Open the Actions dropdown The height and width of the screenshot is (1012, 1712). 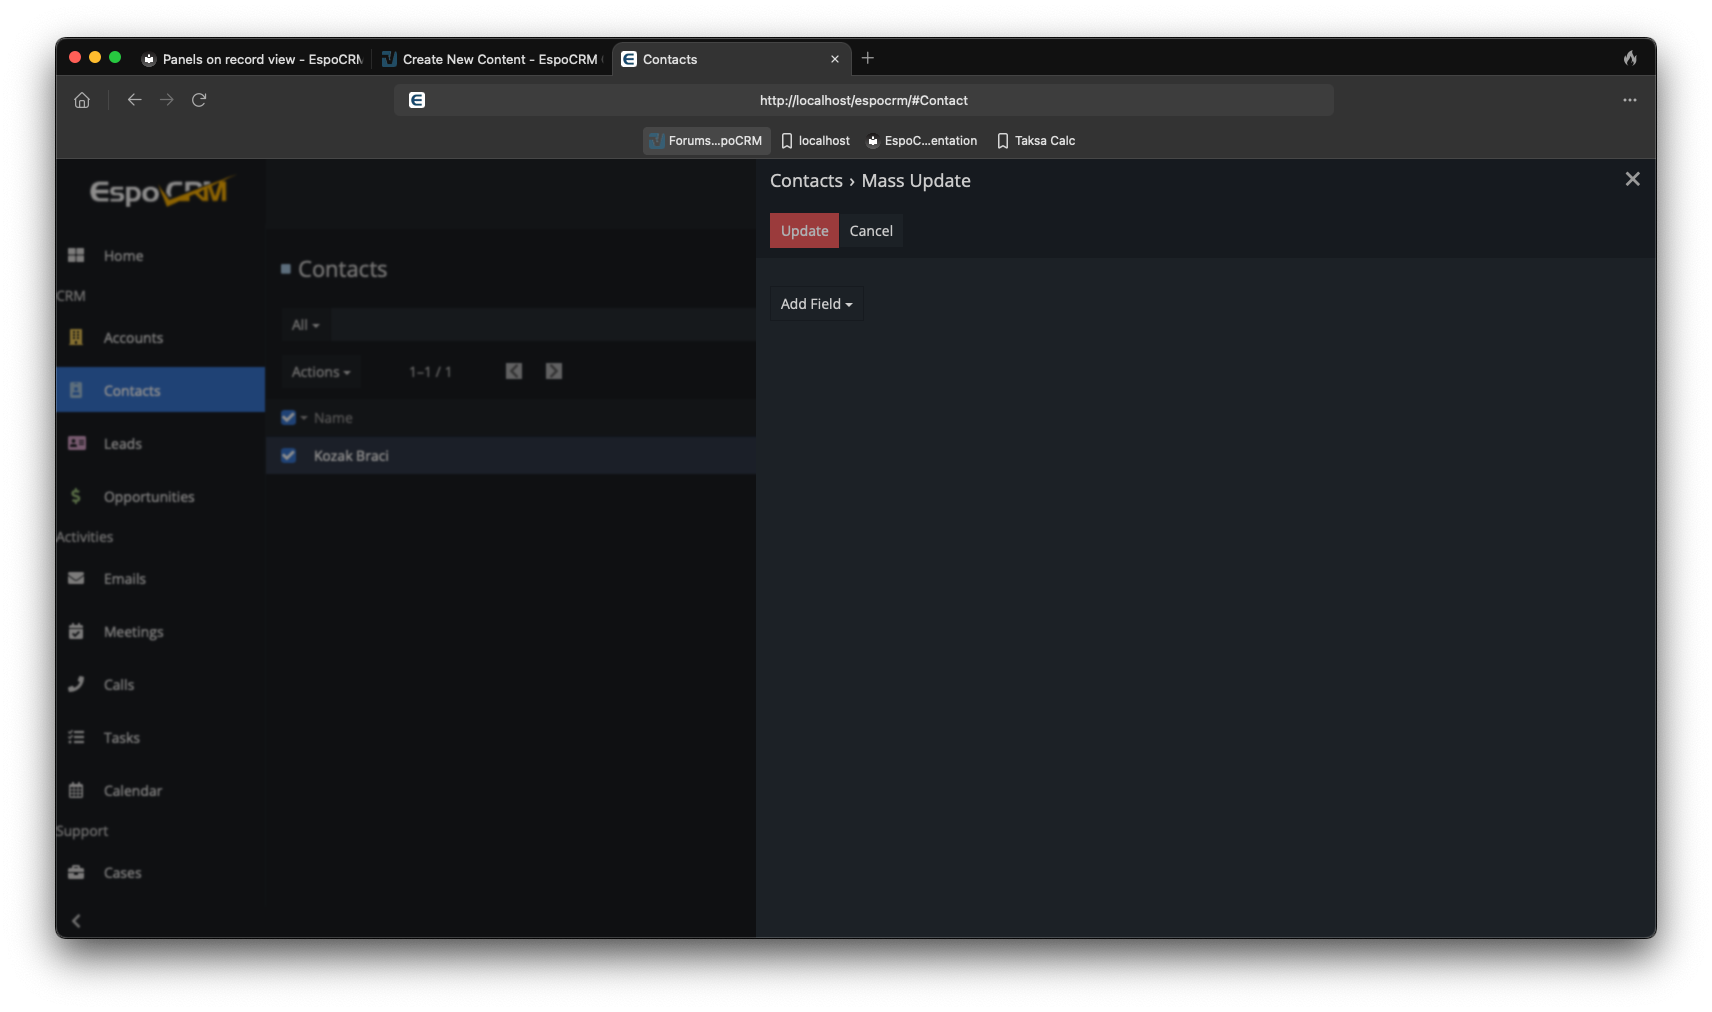pyautogui.click(x=321, y=372)
